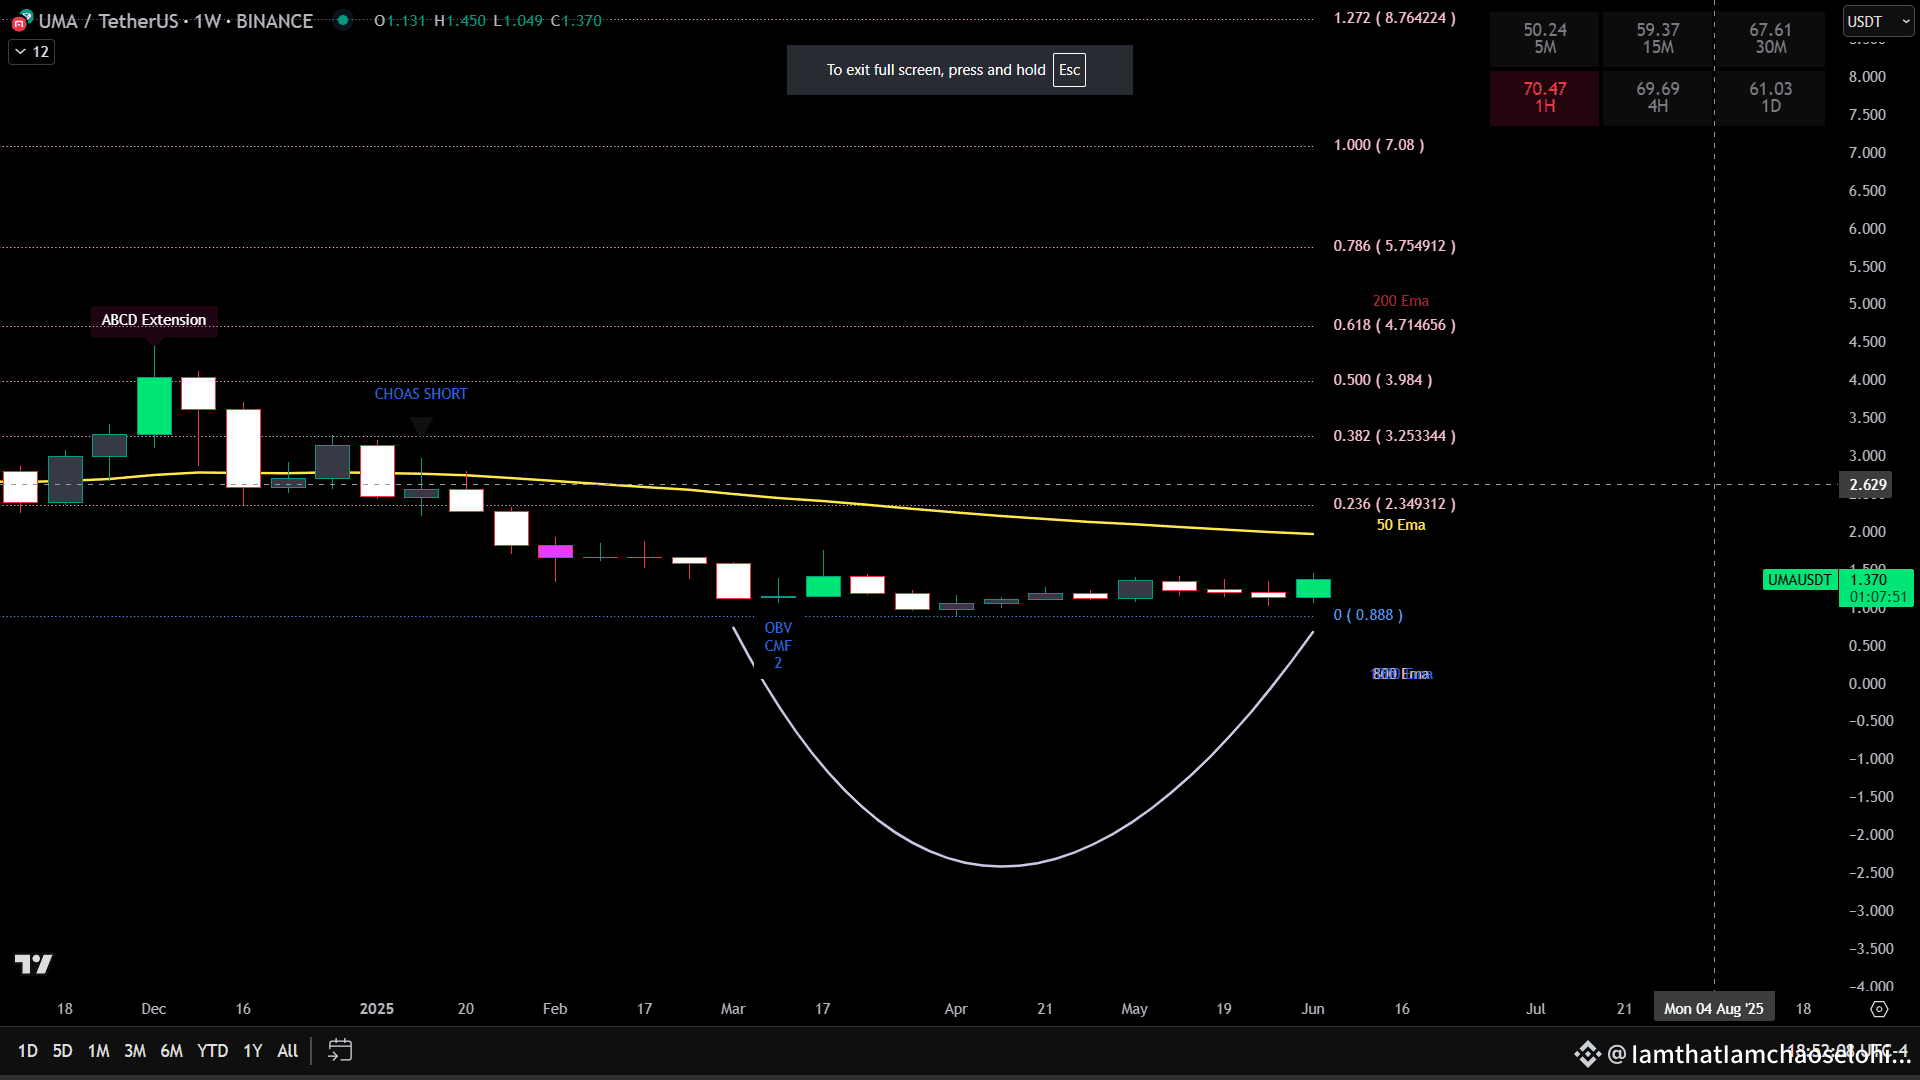Click Fib level 0.382 ( 3.253344 )
Image resolution: width=1920 pixels, height=1080 pixels.
(x=1394, y=436)
